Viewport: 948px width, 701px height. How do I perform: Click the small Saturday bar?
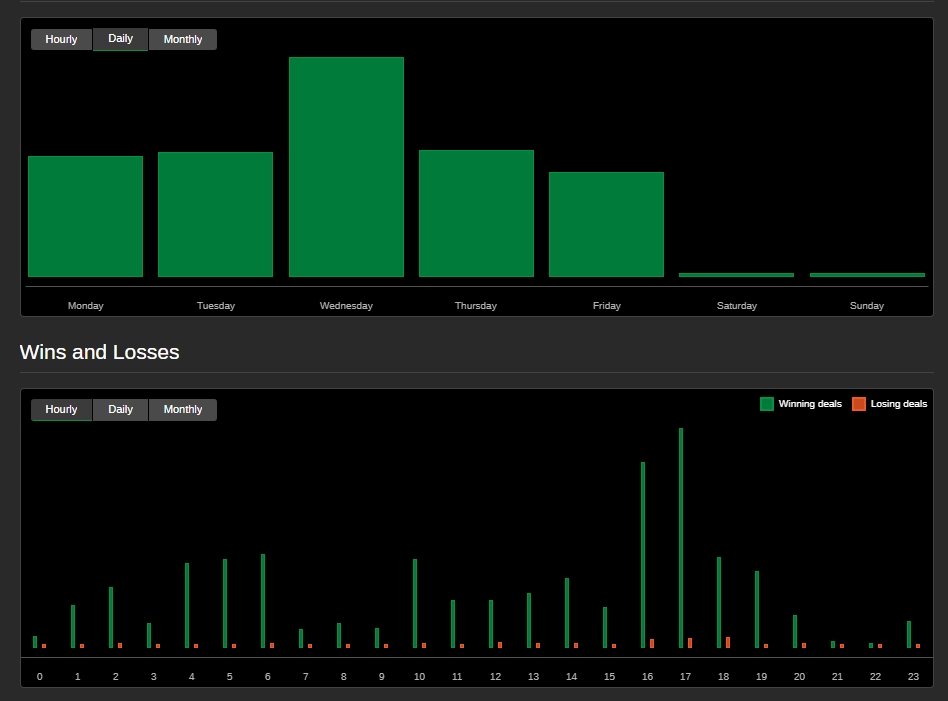coord(736,274)
